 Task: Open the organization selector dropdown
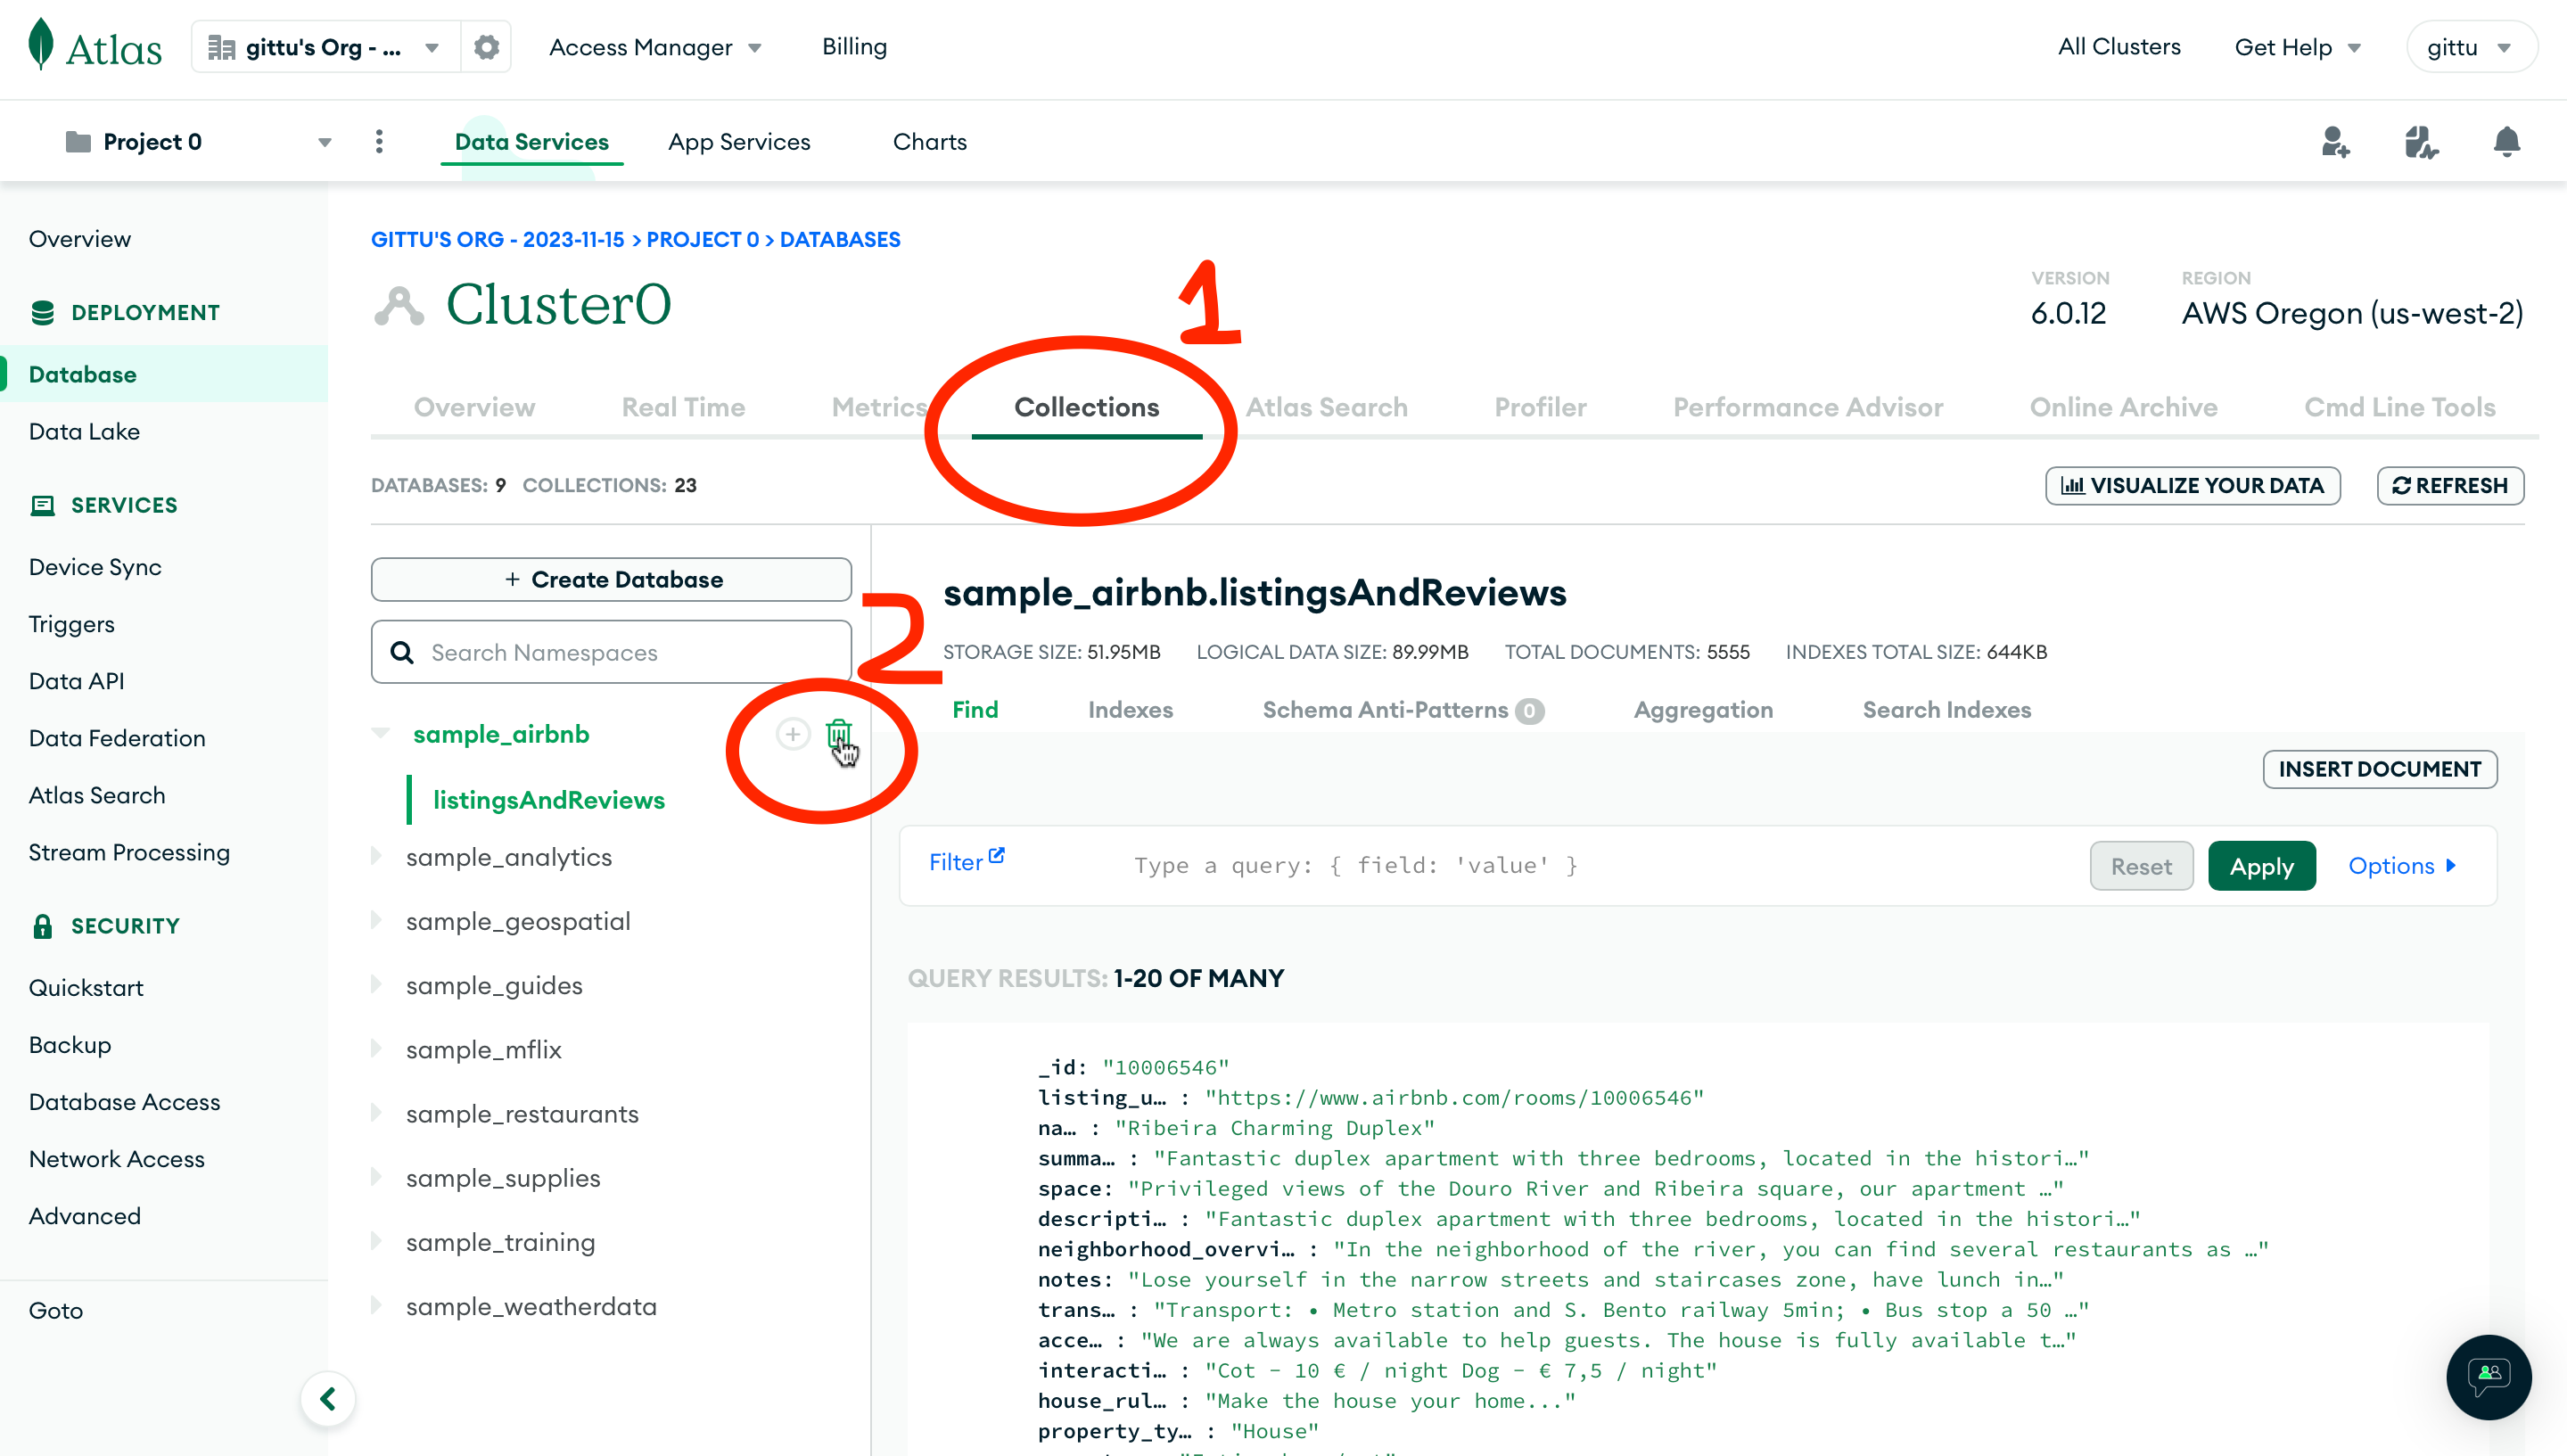coord(325,47)
